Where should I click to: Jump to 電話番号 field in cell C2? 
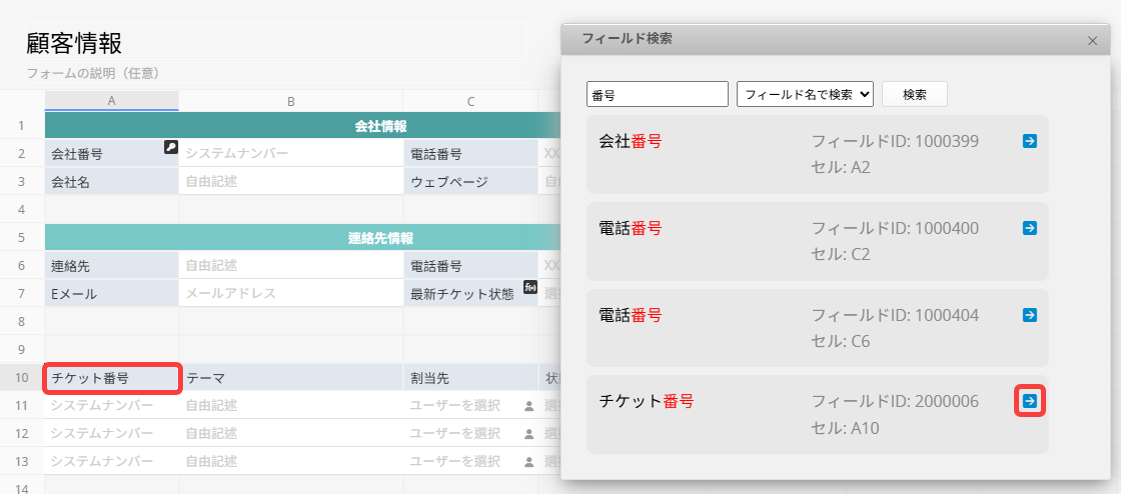point(1030,228)
